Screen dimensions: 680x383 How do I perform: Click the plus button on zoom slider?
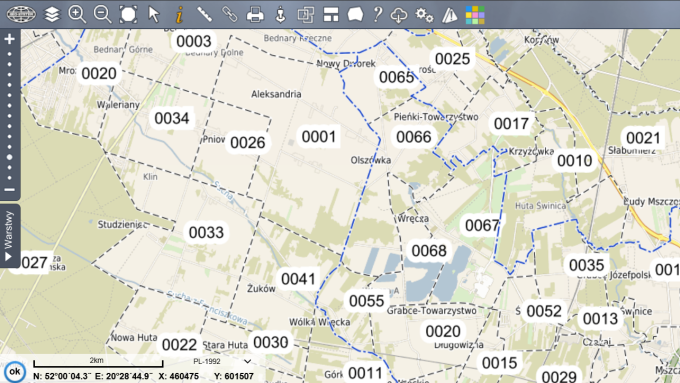tap(10, 39)
